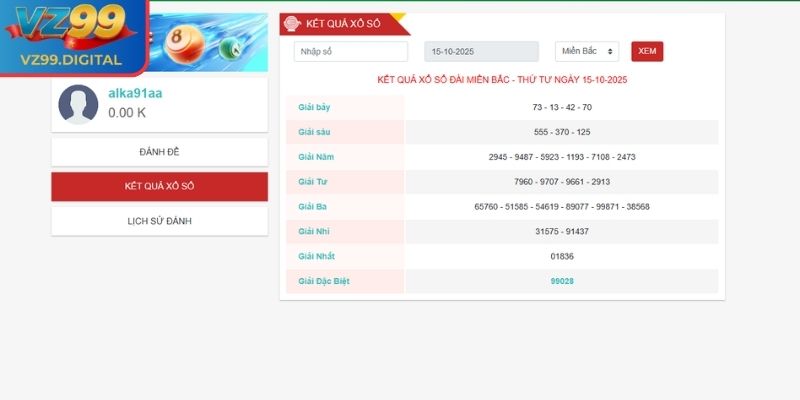Select the KẾT QUẢ XỔ SỐ sidebar item
Viewport: 800px width, 400px height.
[160, 186]
